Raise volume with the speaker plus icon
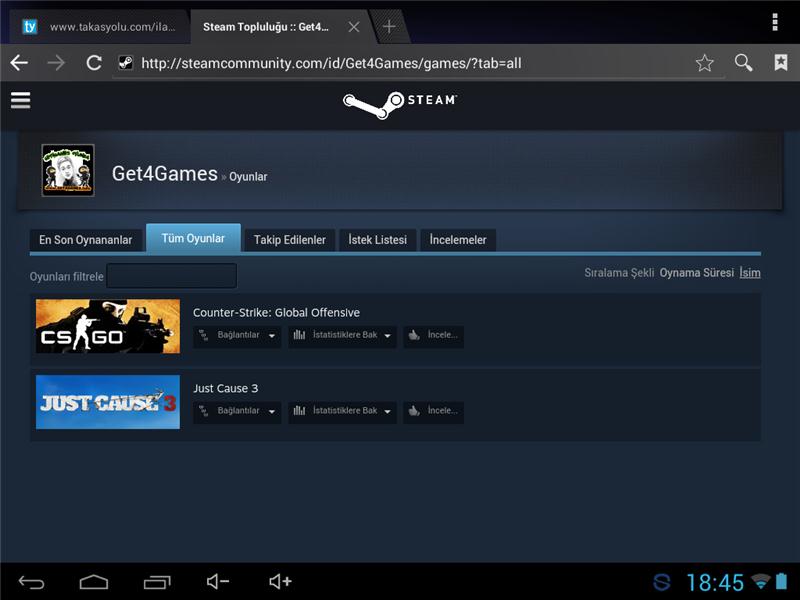 click(x=281, y=581)
